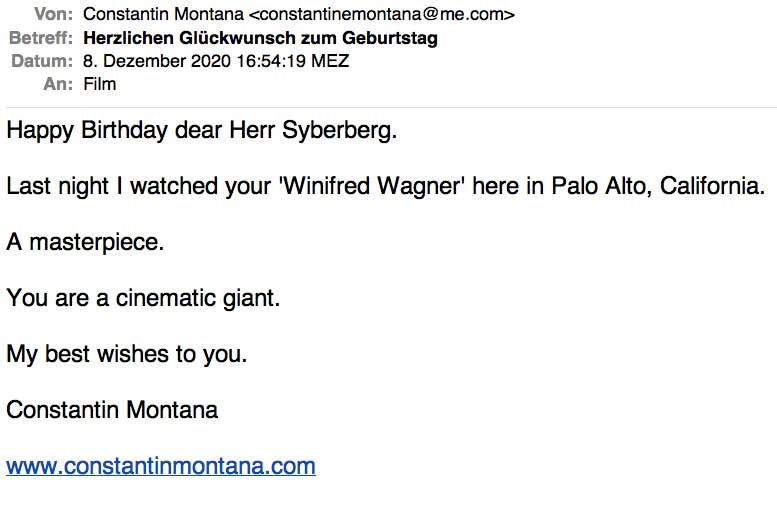Select the recipient 'Film' in An field
Screen dimensions: 777x516
pos(100,84)
